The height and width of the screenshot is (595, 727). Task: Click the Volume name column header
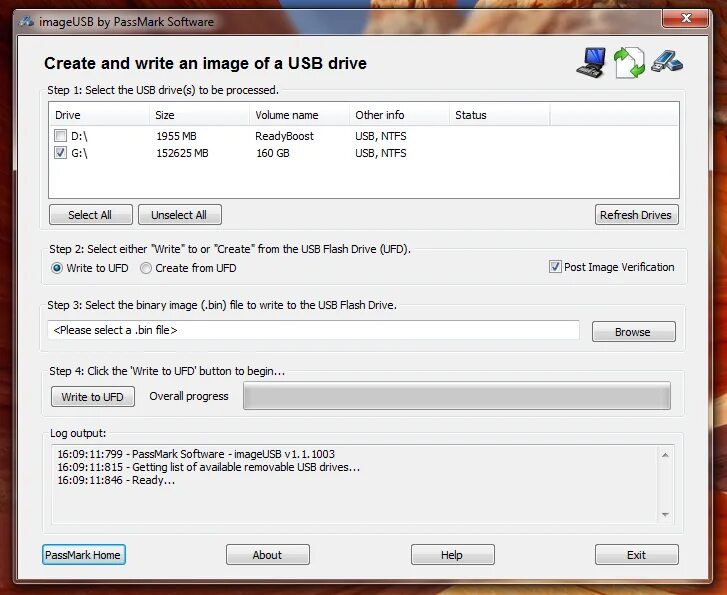coord(300,115)
